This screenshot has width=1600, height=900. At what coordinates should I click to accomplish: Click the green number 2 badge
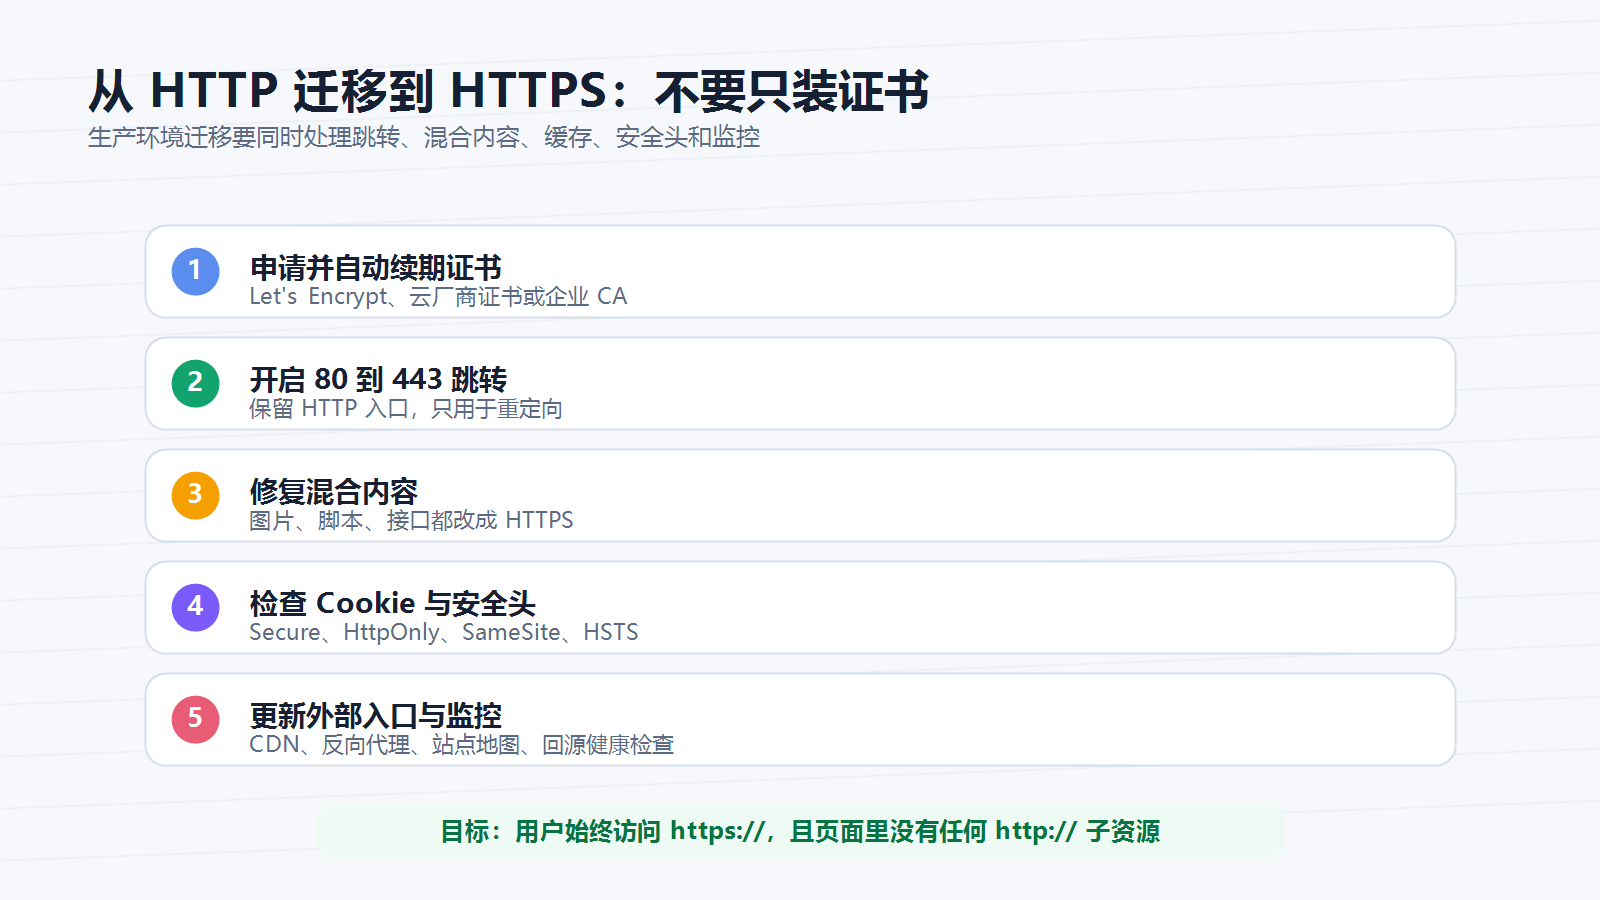pyautogui.click(x=195, y=383)
